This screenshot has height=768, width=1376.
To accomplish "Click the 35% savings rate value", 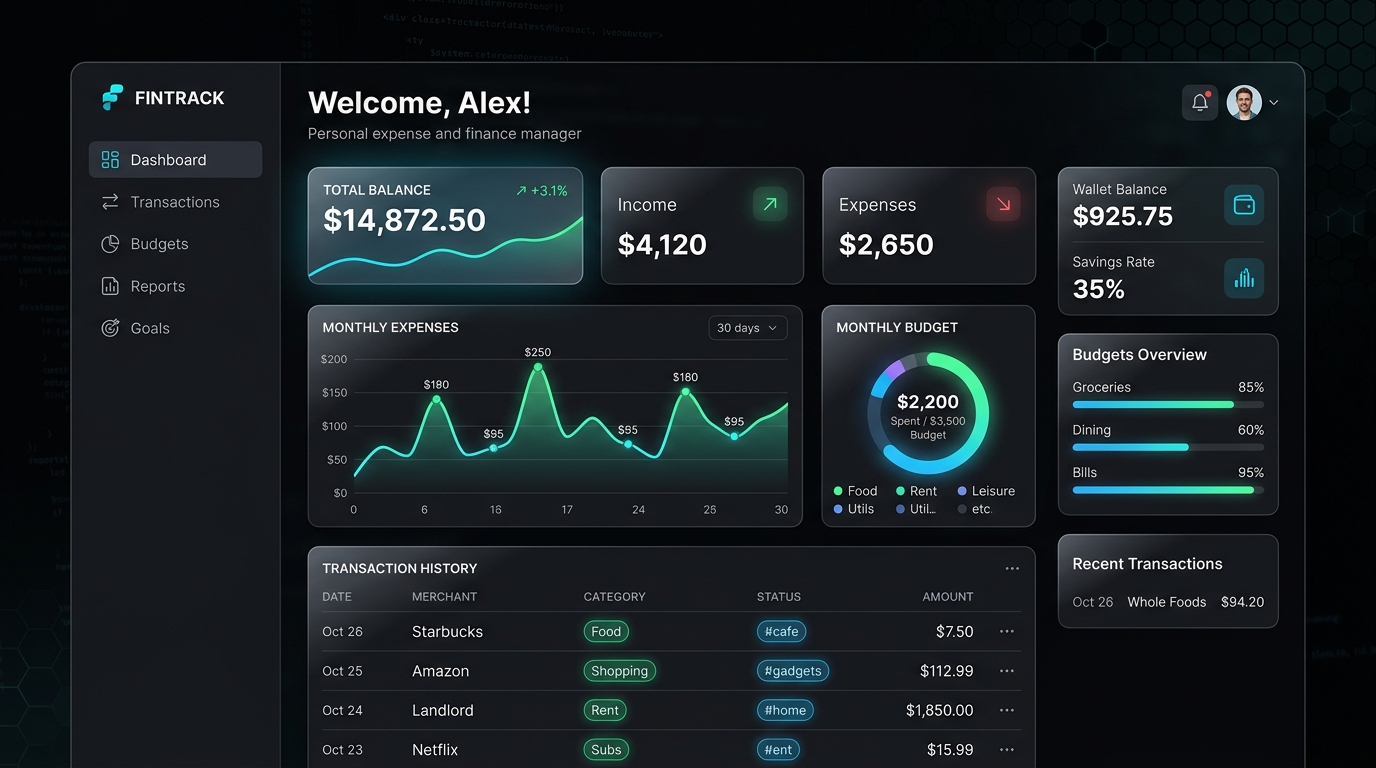I will tap(1099, 289).
